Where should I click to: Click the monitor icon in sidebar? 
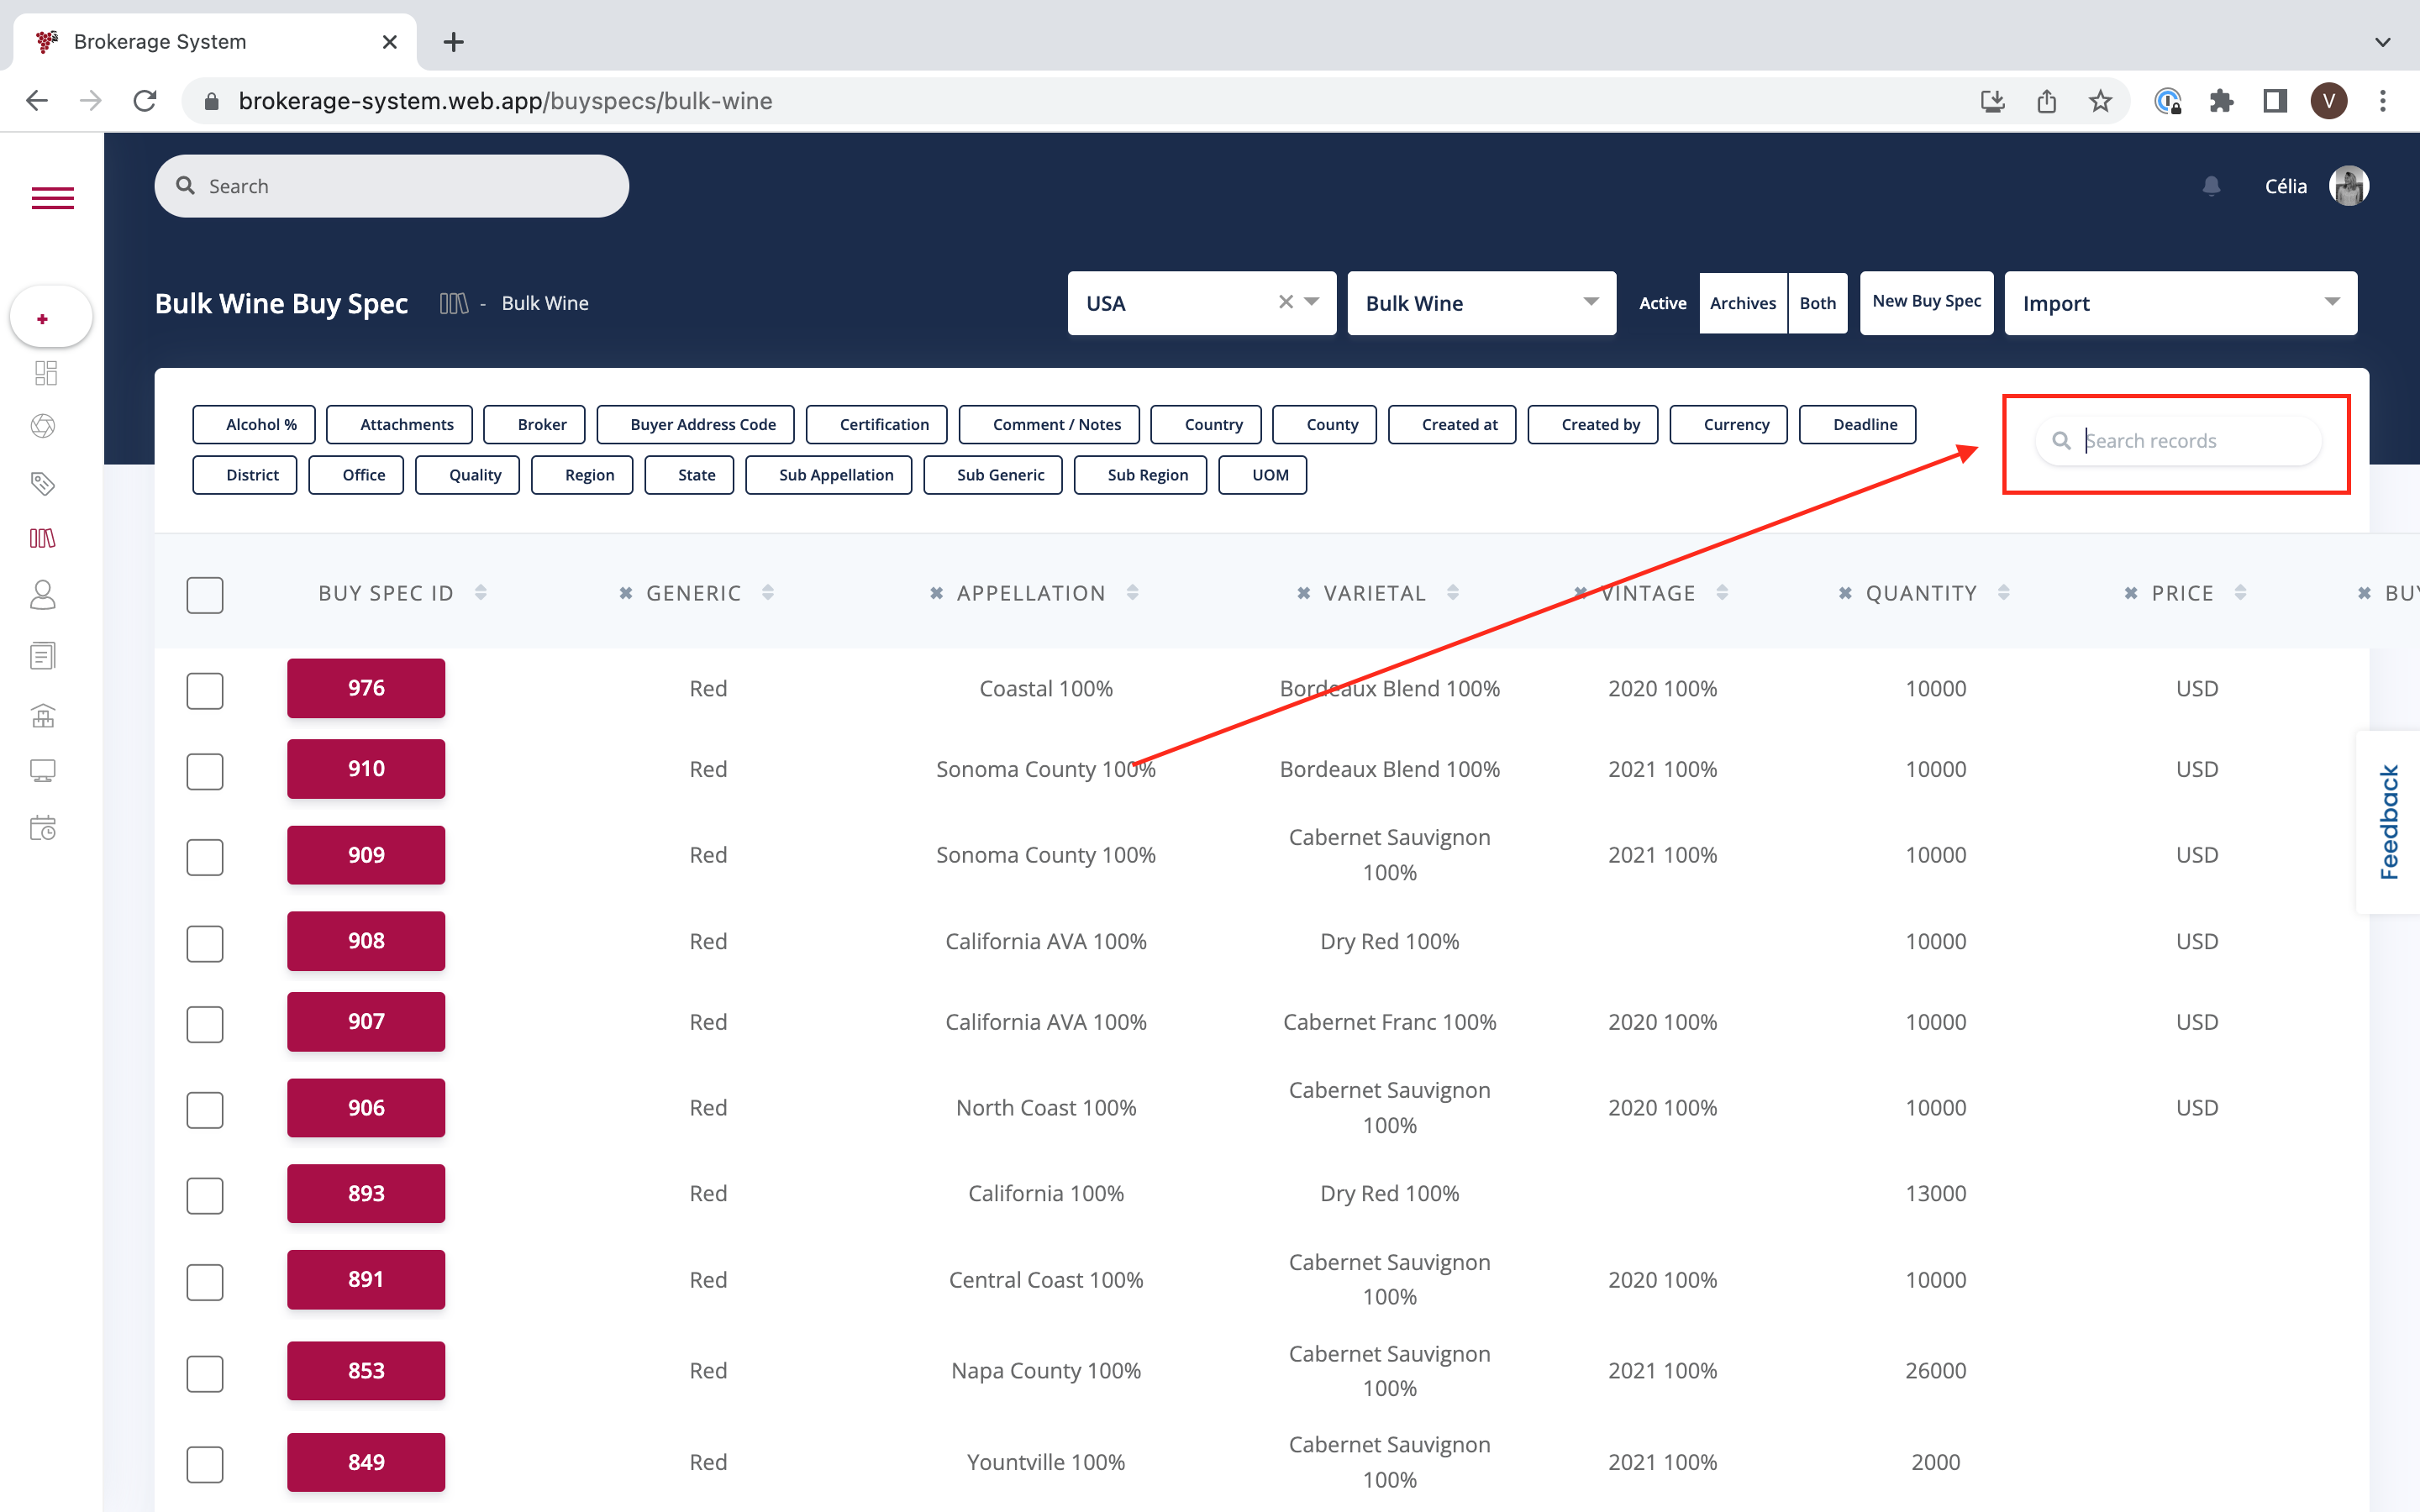point(42,770)
